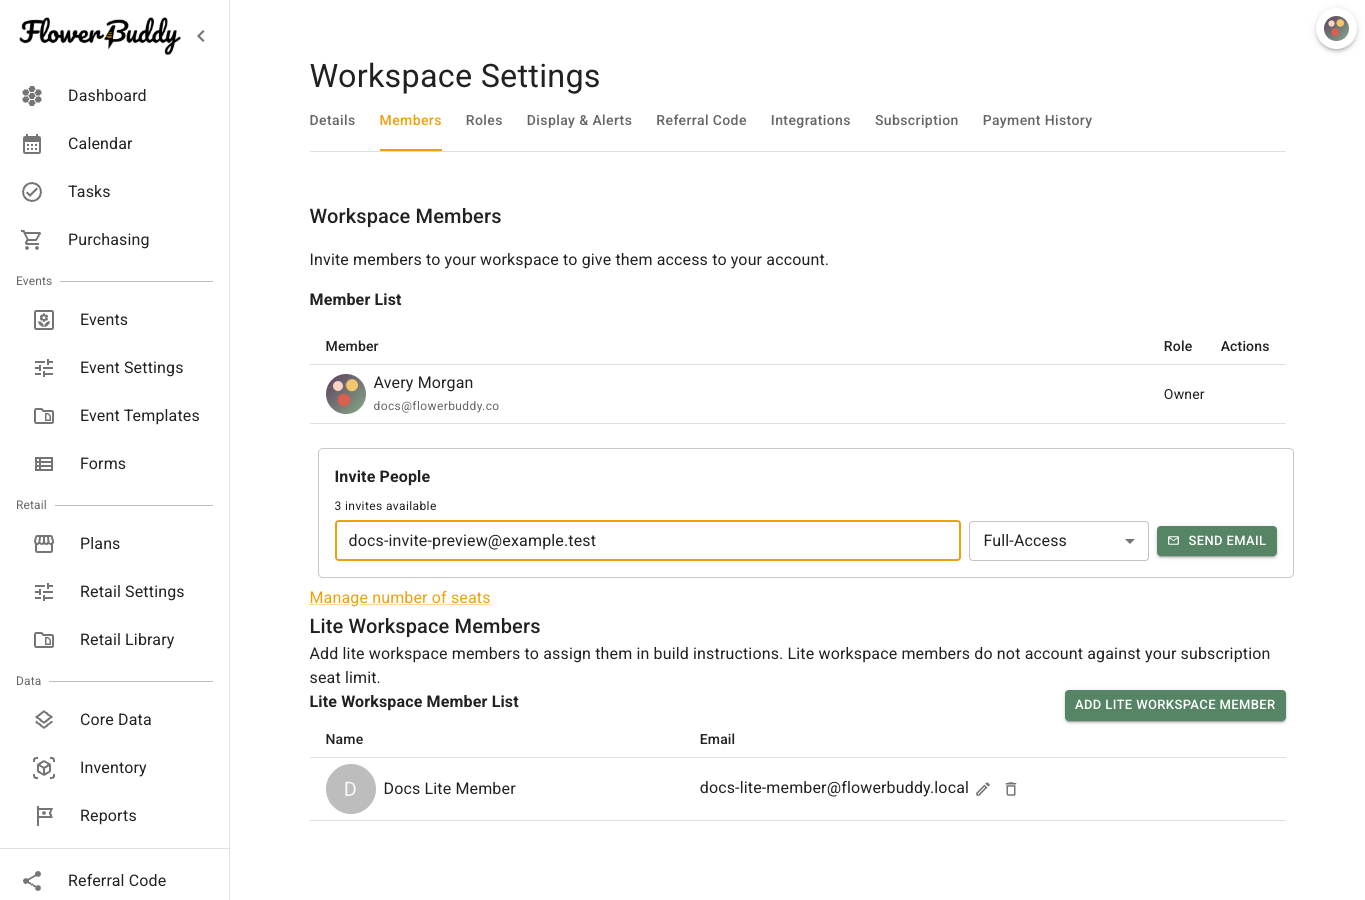Click the Tasks checkmark icon
This screenshot has width=1365, height=900.
click(x=32, y=192)
